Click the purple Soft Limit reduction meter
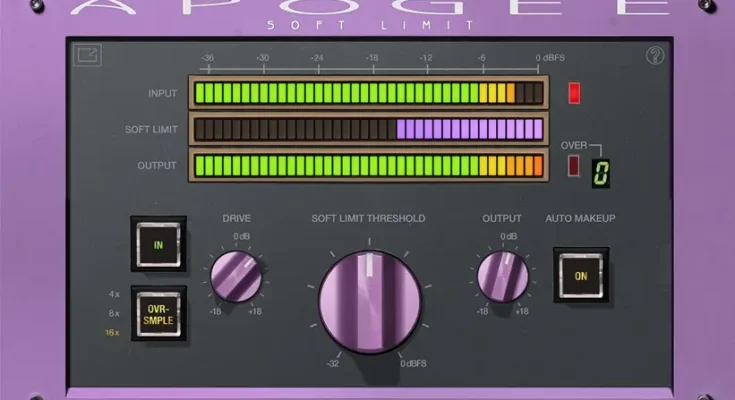The image size is (735, 400). pos(367,129)
